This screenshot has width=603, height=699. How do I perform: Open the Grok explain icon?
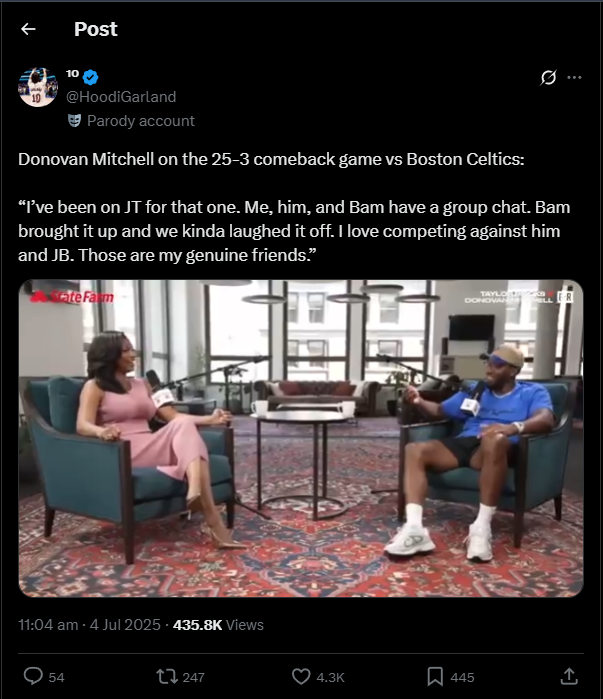point(548,78)
